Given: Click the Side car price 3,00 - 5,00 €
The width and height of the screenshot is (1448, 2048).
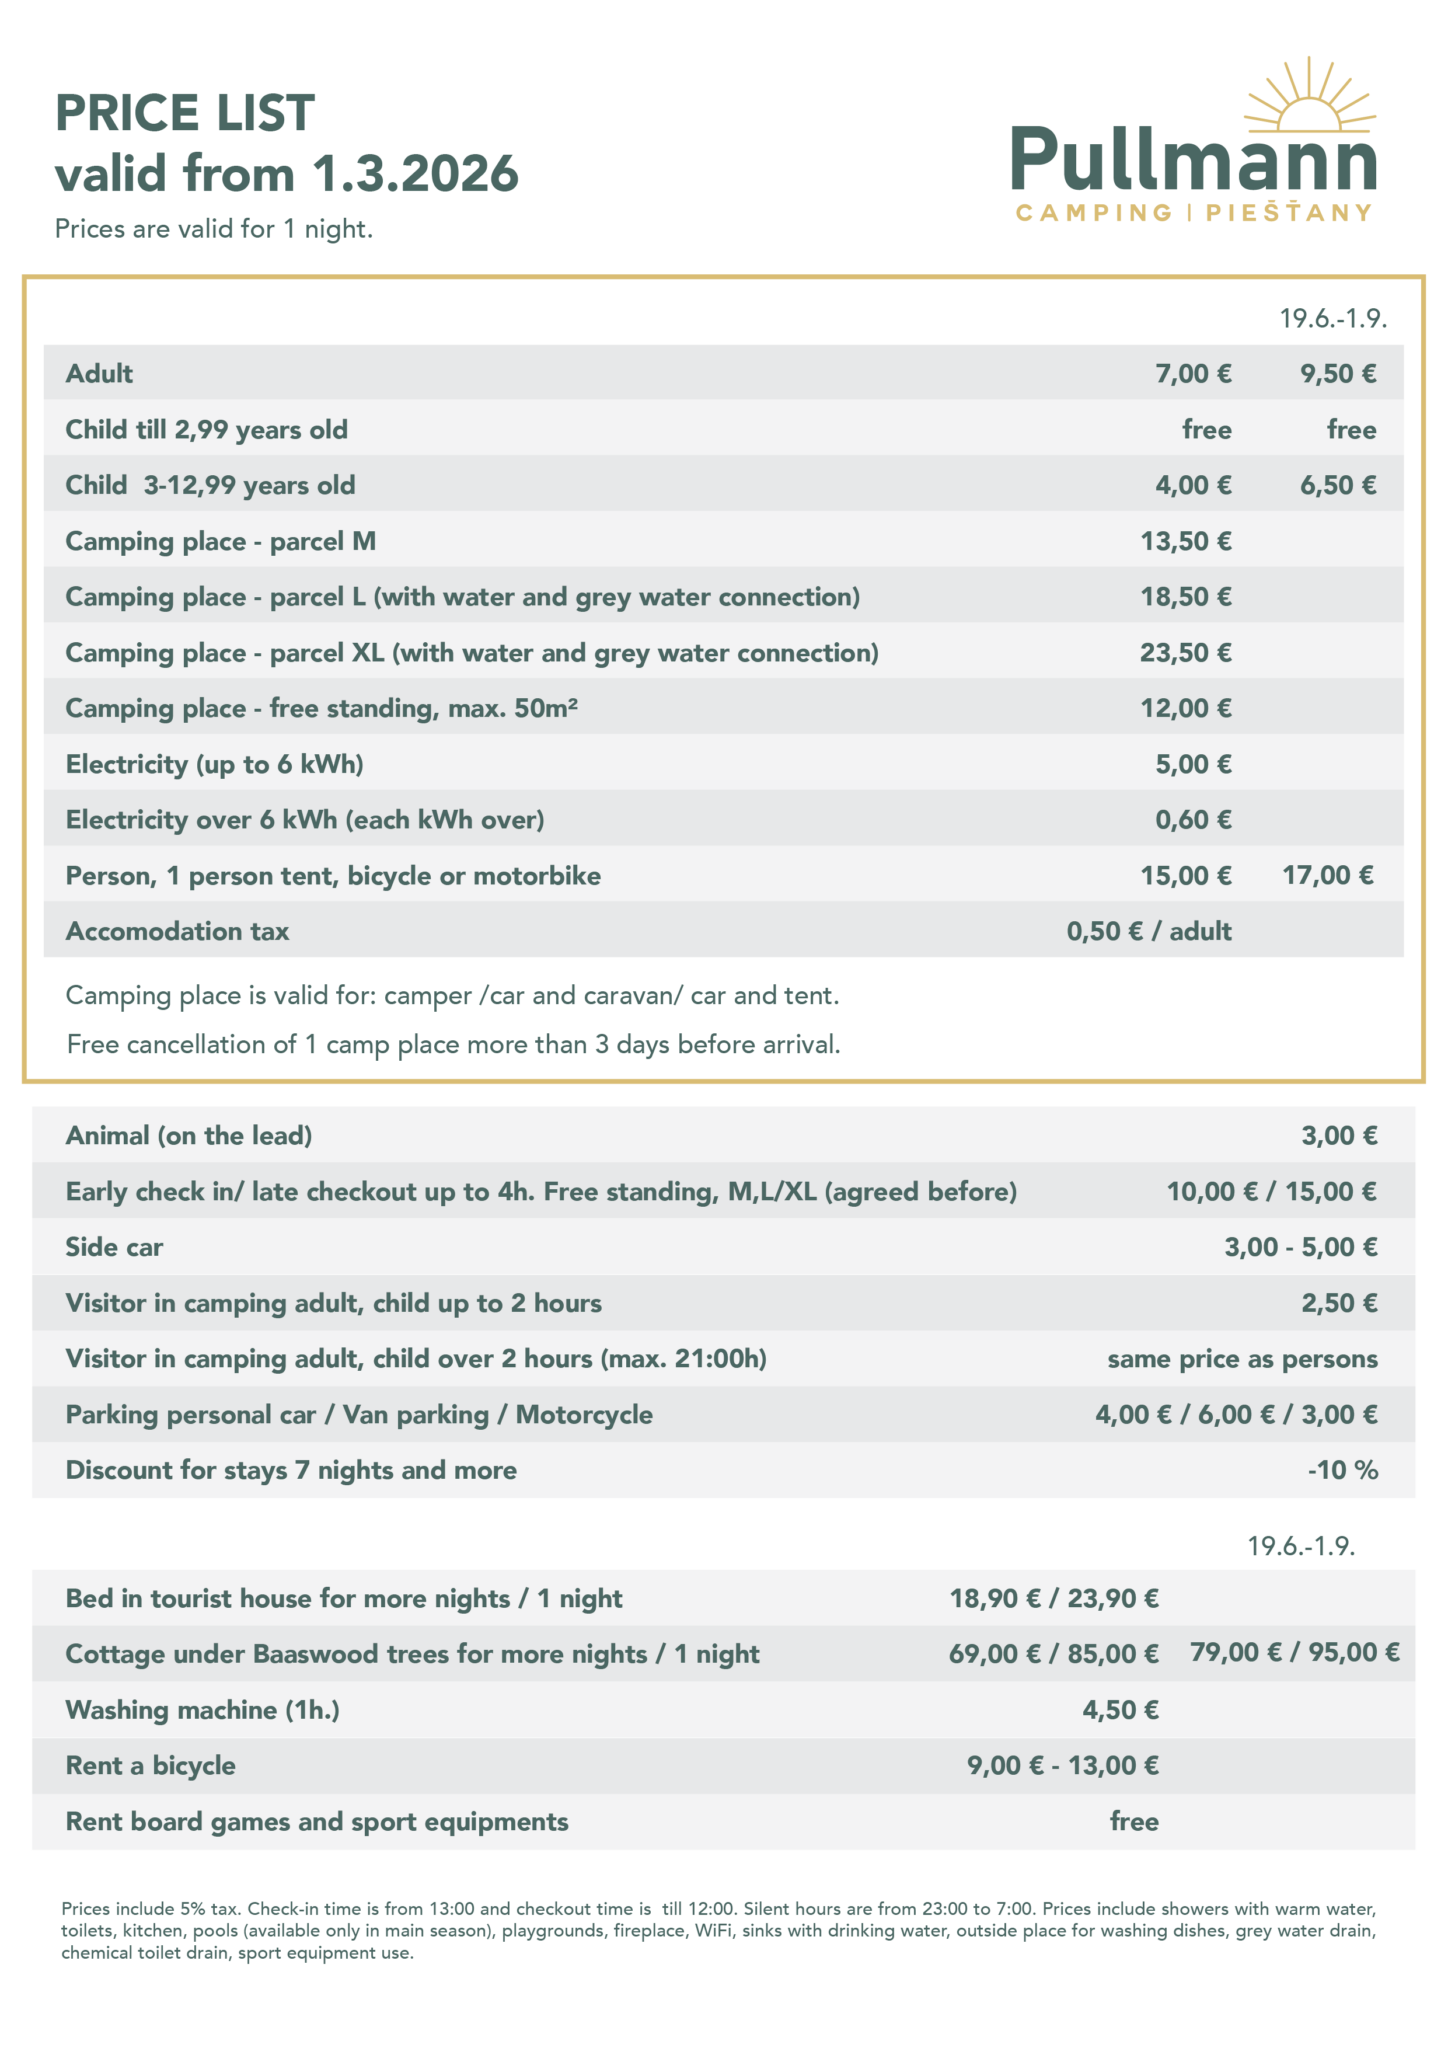Looking at the screenshot, I should 1301,1247.
